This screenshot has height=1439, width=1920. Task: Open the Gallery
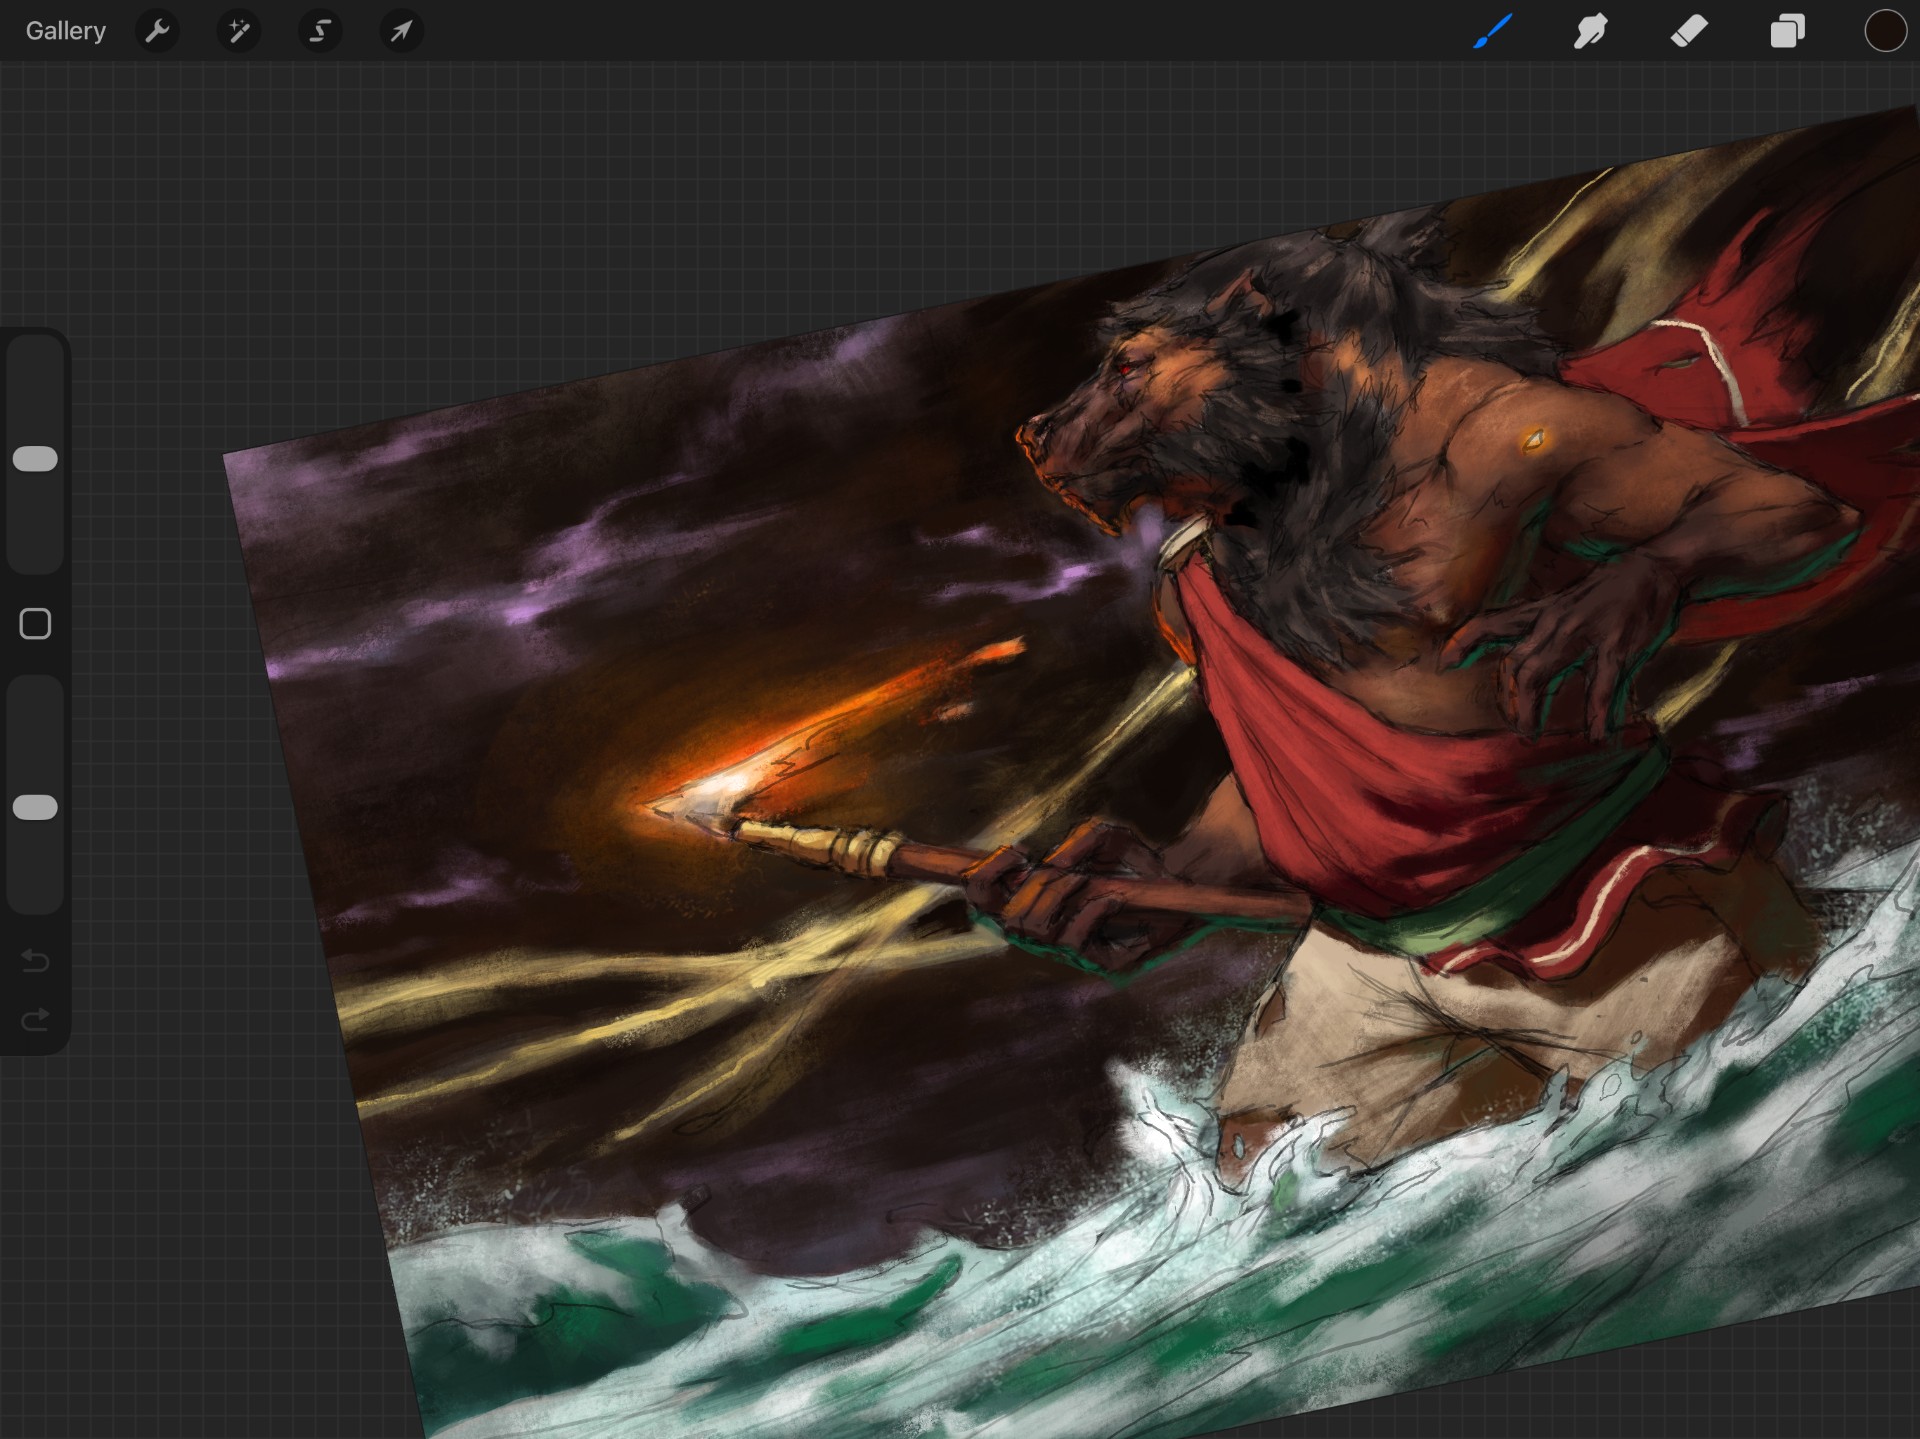tap(65, 31)
